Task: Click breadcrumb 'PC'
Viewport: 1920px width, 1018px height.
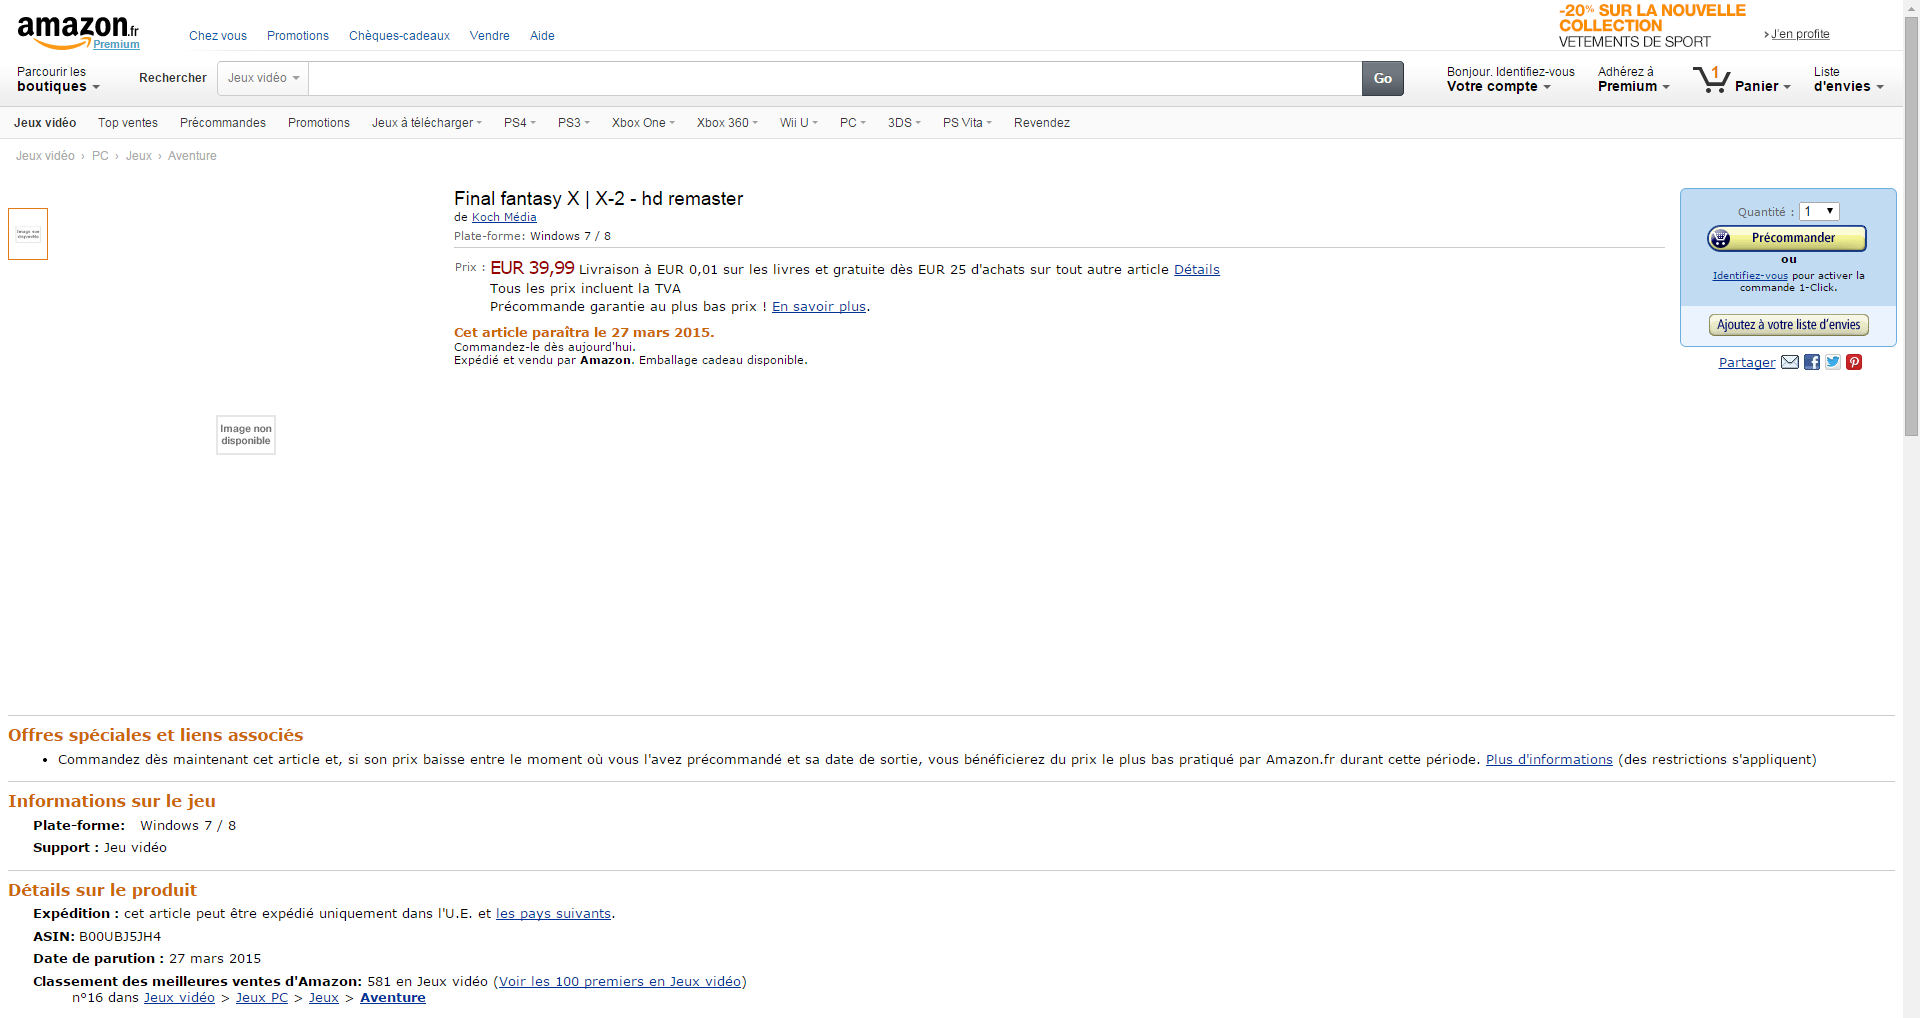Action: tap(100, 156)
